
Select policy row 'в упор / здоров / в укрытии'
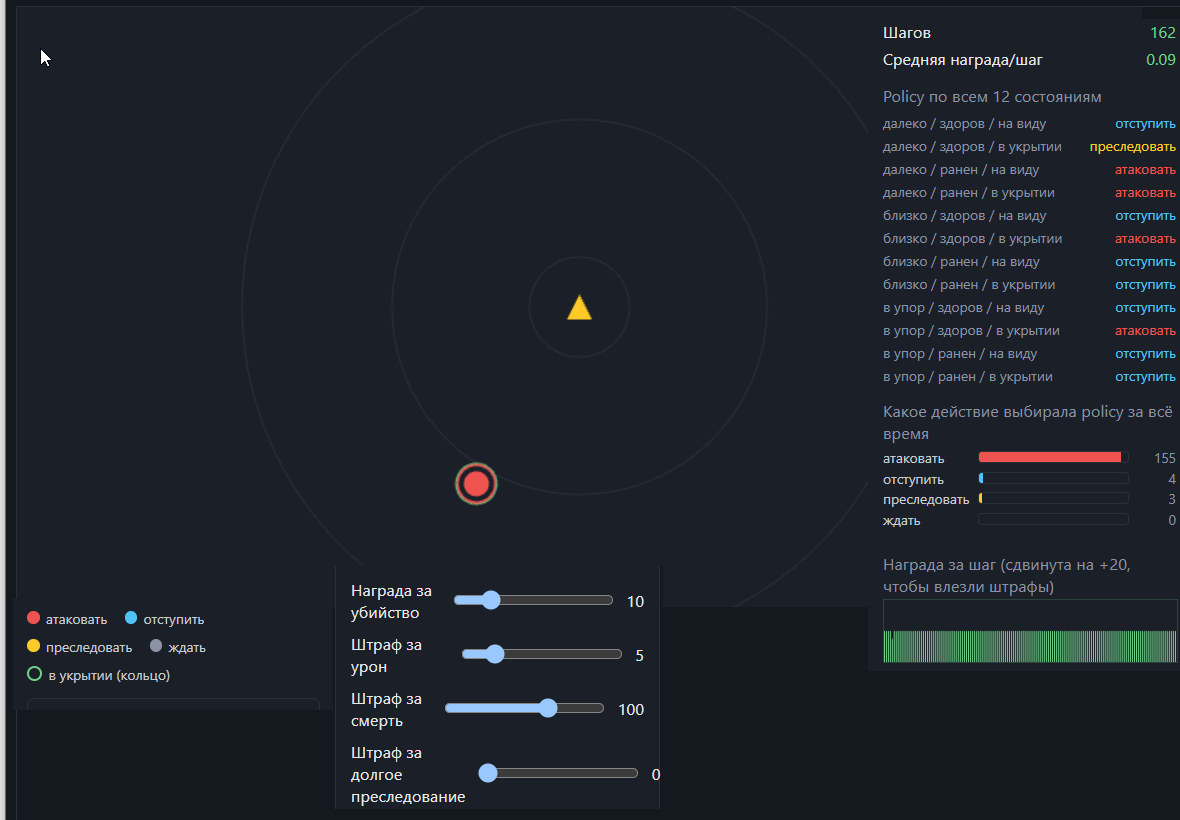pos(1029,331)
